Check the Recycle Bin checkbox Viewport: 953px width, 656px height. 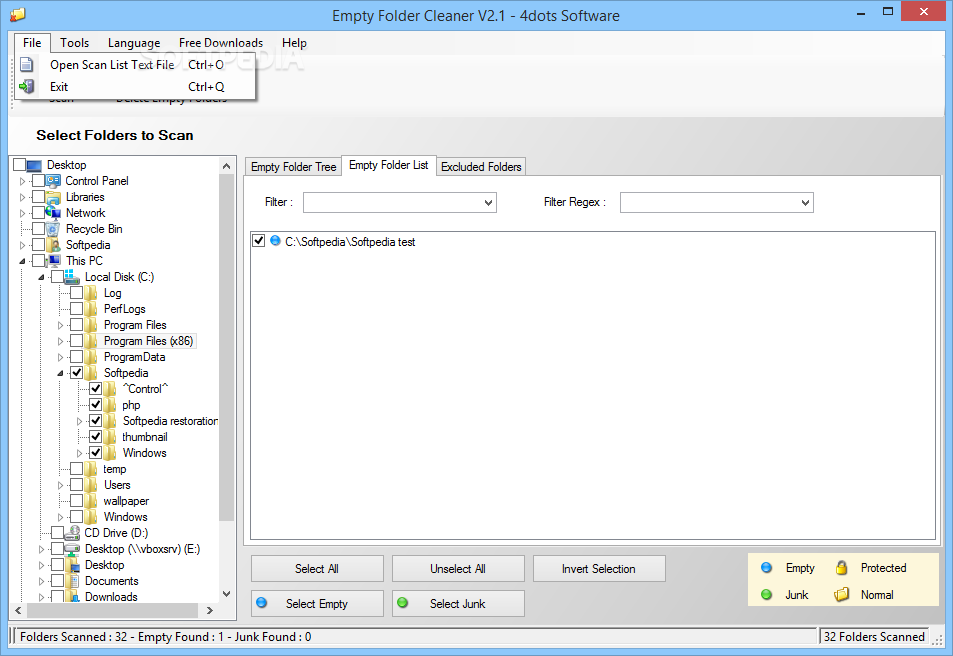38,229
